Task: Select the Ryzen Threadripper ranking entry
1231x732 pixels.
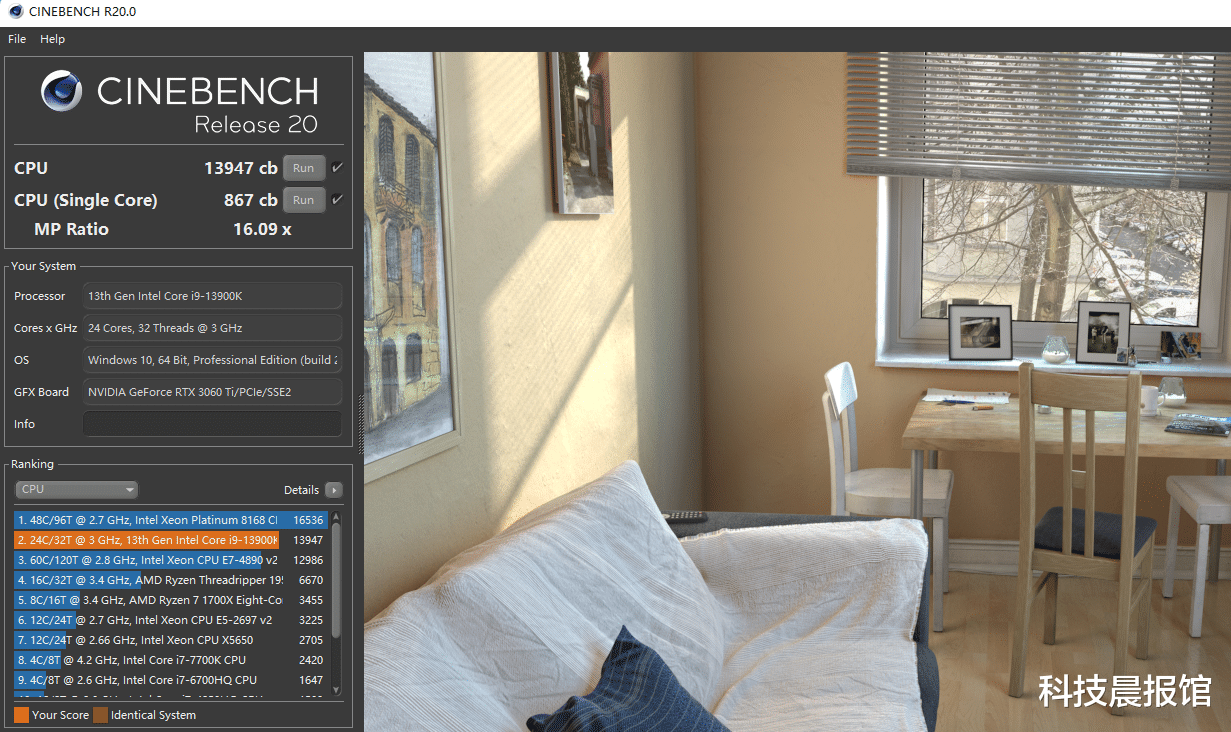Action: click(x=171, y=580)
